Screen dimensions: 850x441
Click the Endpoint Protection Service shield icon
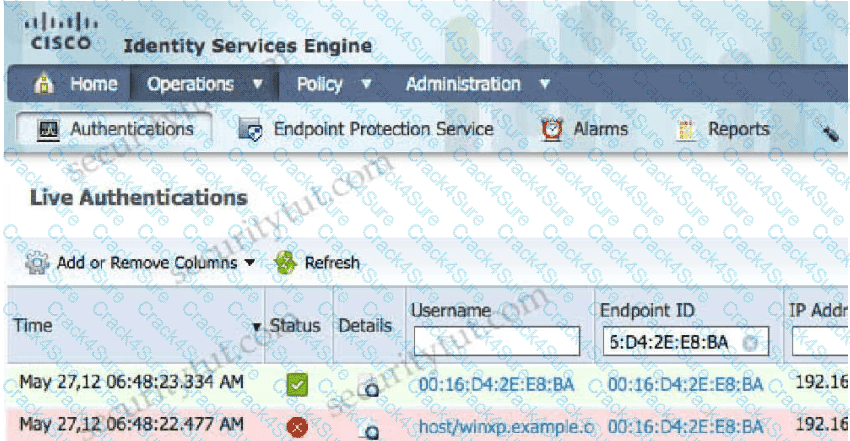(253, 130)
